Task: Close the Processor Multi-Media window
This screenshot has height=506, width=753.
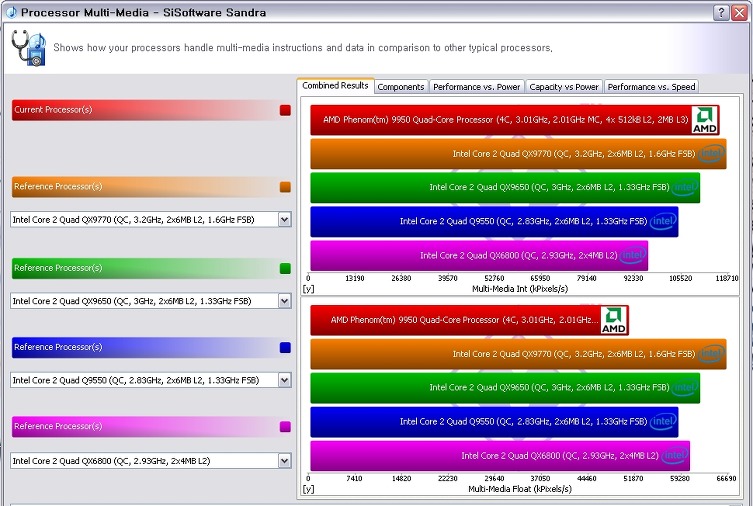Action: point(740,12)
